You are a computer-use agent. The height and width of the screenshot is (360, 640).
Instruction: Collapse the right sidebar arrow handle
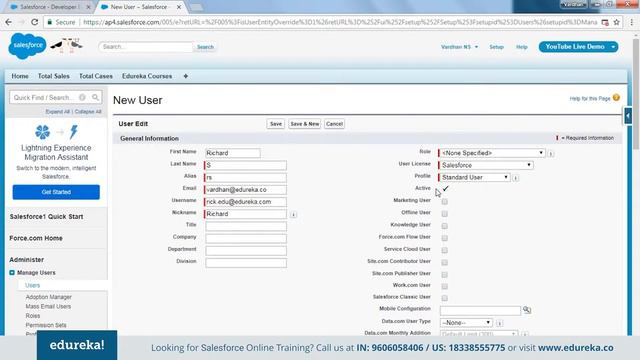pos(628,116)
